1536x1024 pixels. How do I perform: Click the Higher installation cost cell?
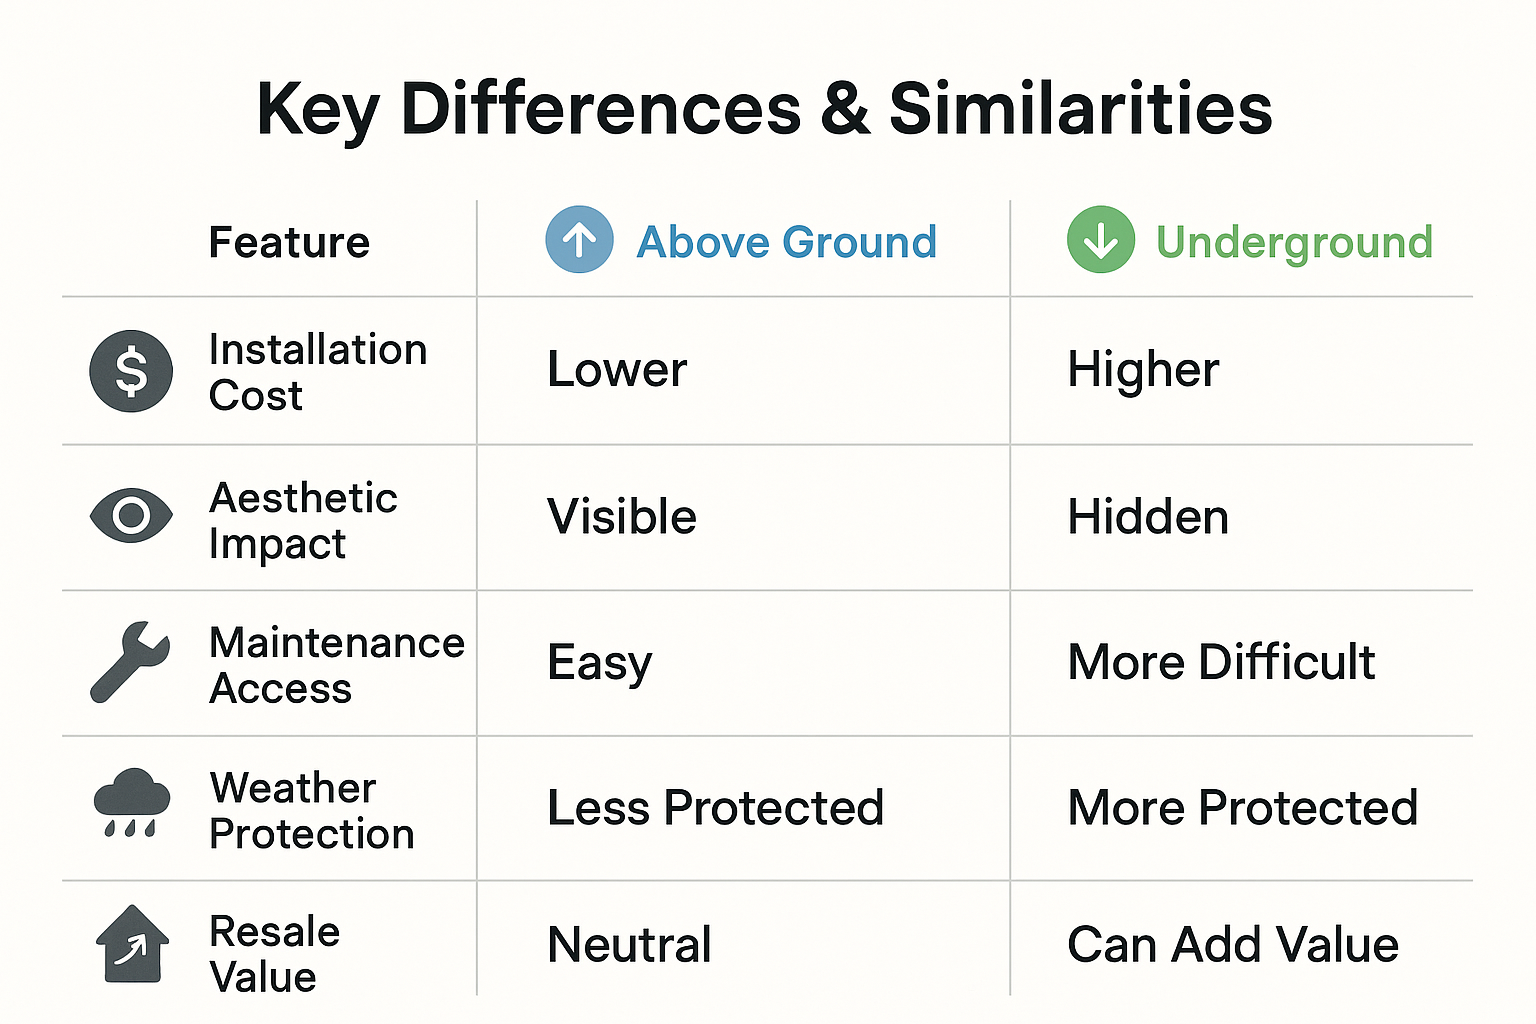click(1143, 369)
